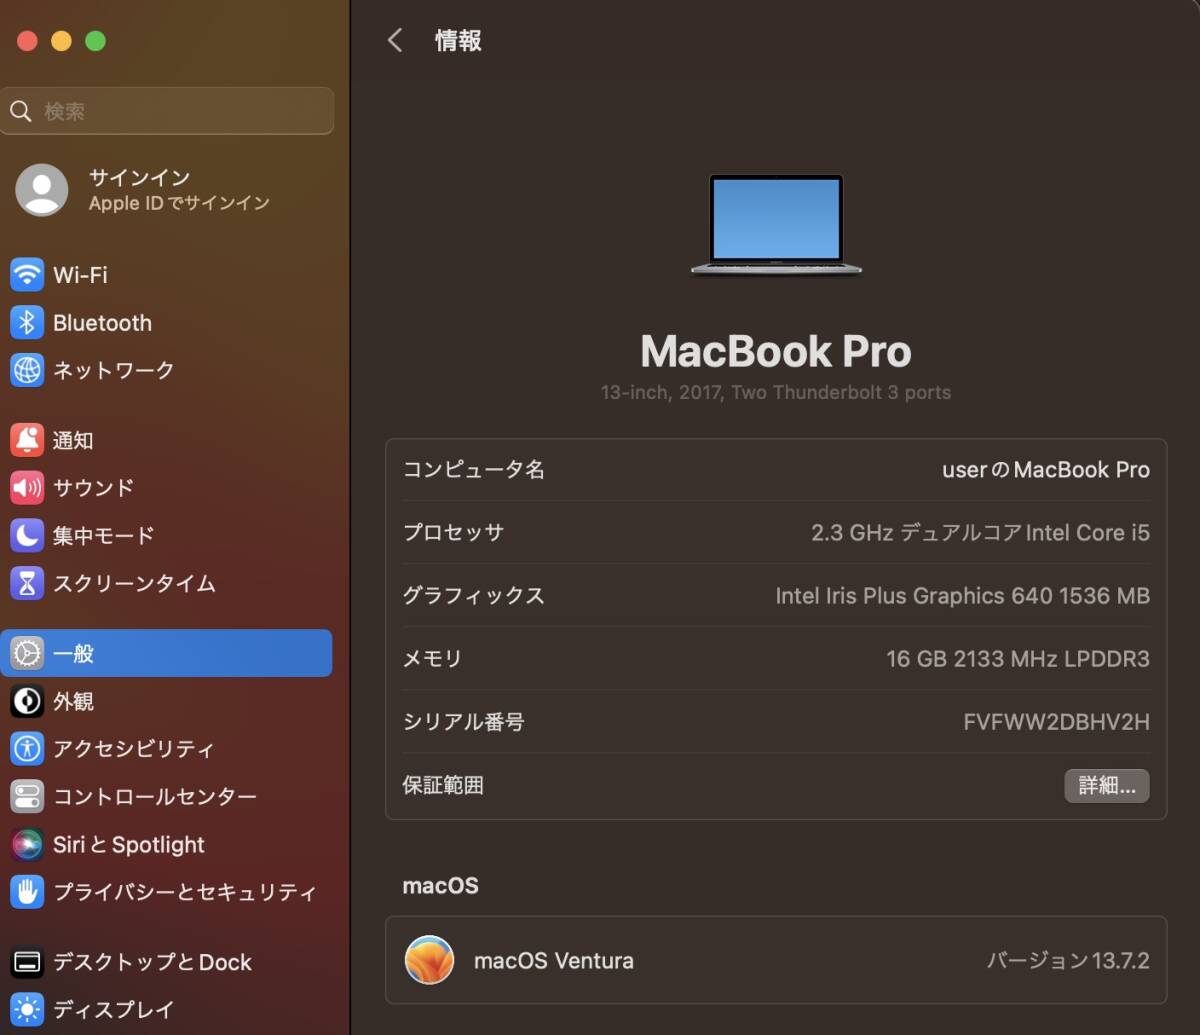Viewport: 1200px width, 1035px height.
Task: Click the Siri と Spotlight icon
Action: coord(27,844)
